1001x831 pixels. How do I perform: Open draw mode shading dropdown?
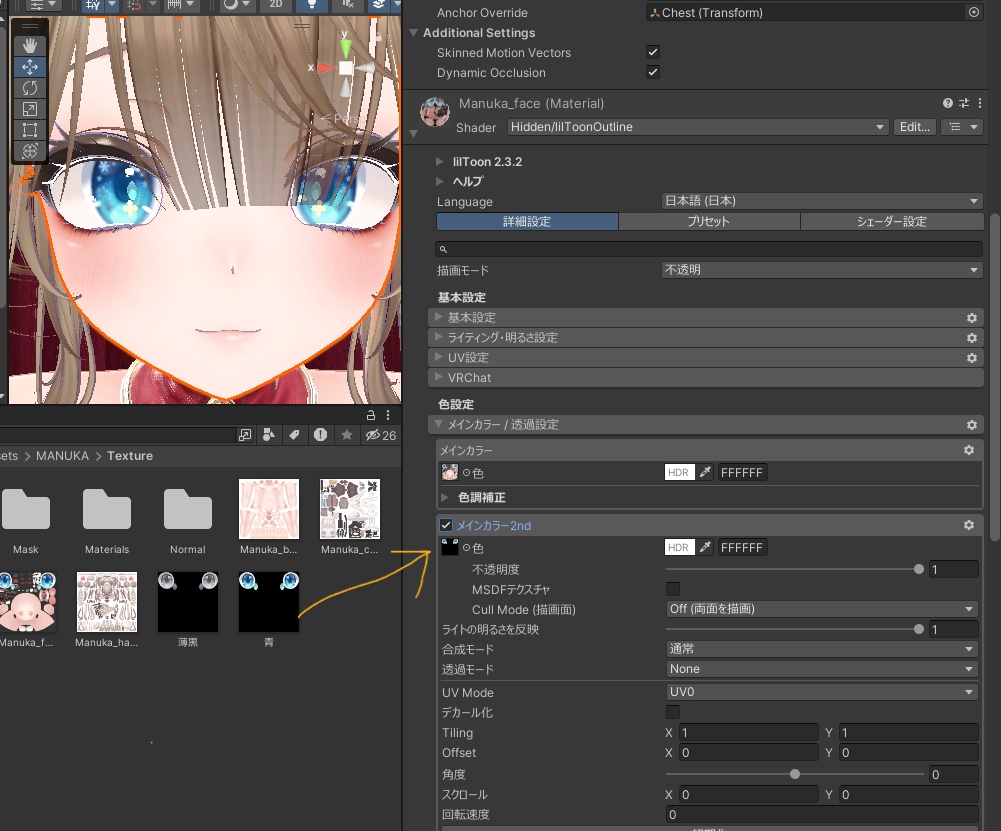click(x=236, y=4)
